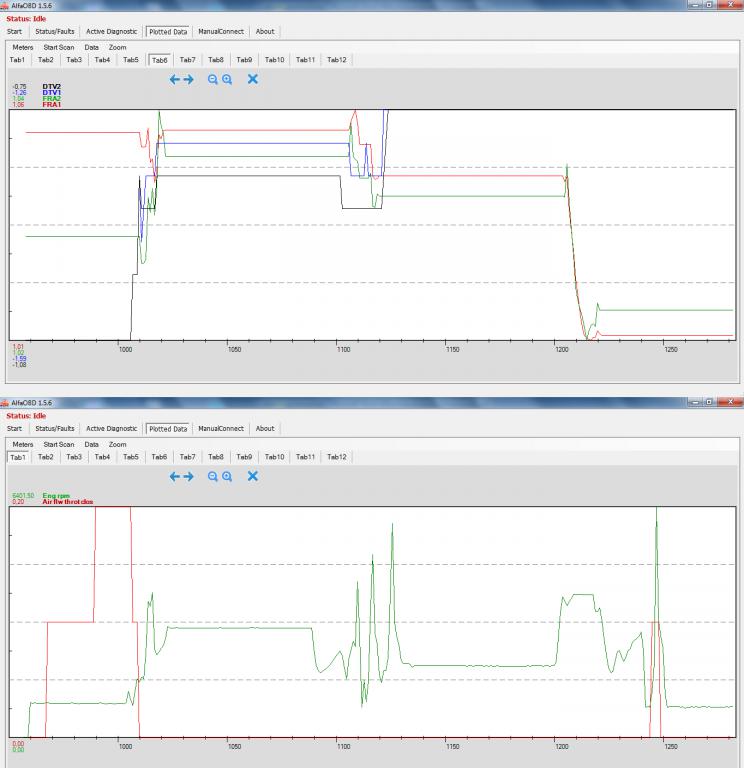
Task: Zoom out using magnifier above DTV/FRA graph
Action: 213,79
